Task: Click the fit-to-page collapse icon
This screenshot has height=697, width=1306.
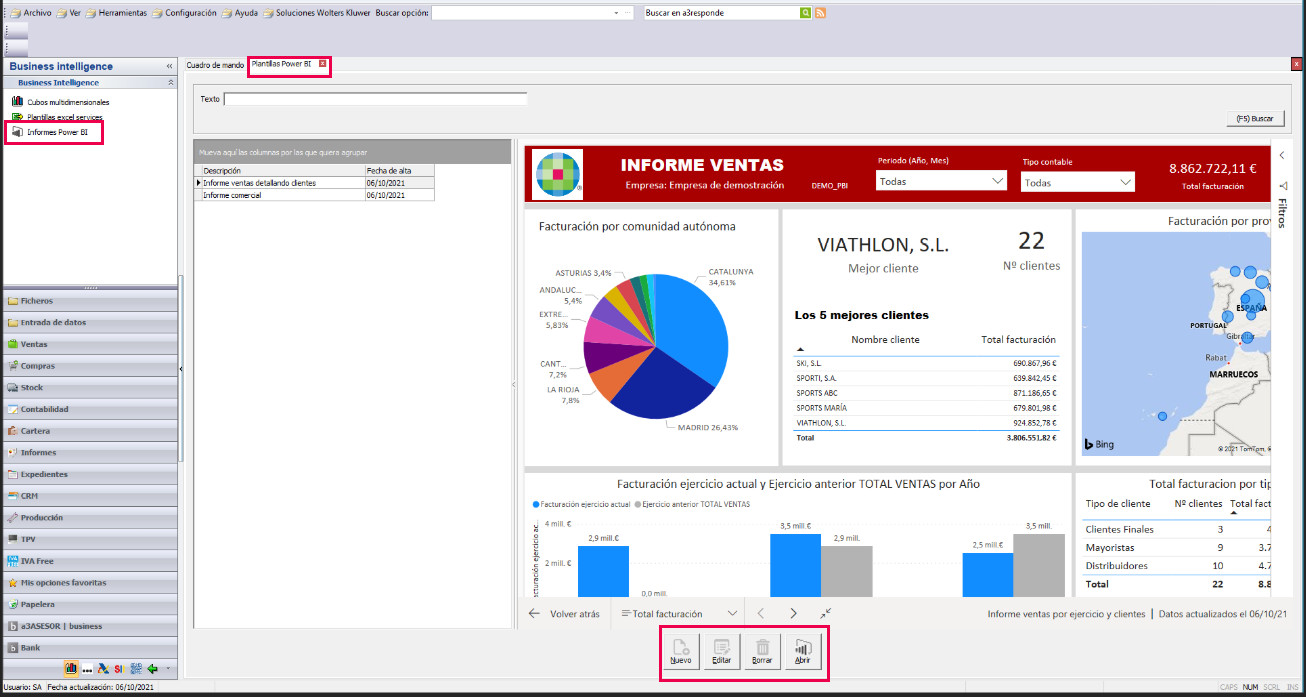Action: tap(825, 613)
